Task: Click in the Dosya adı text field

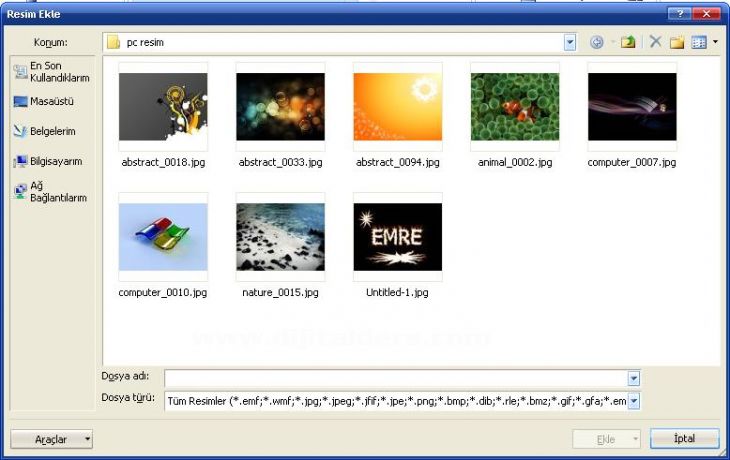Action: click(396, 378)
